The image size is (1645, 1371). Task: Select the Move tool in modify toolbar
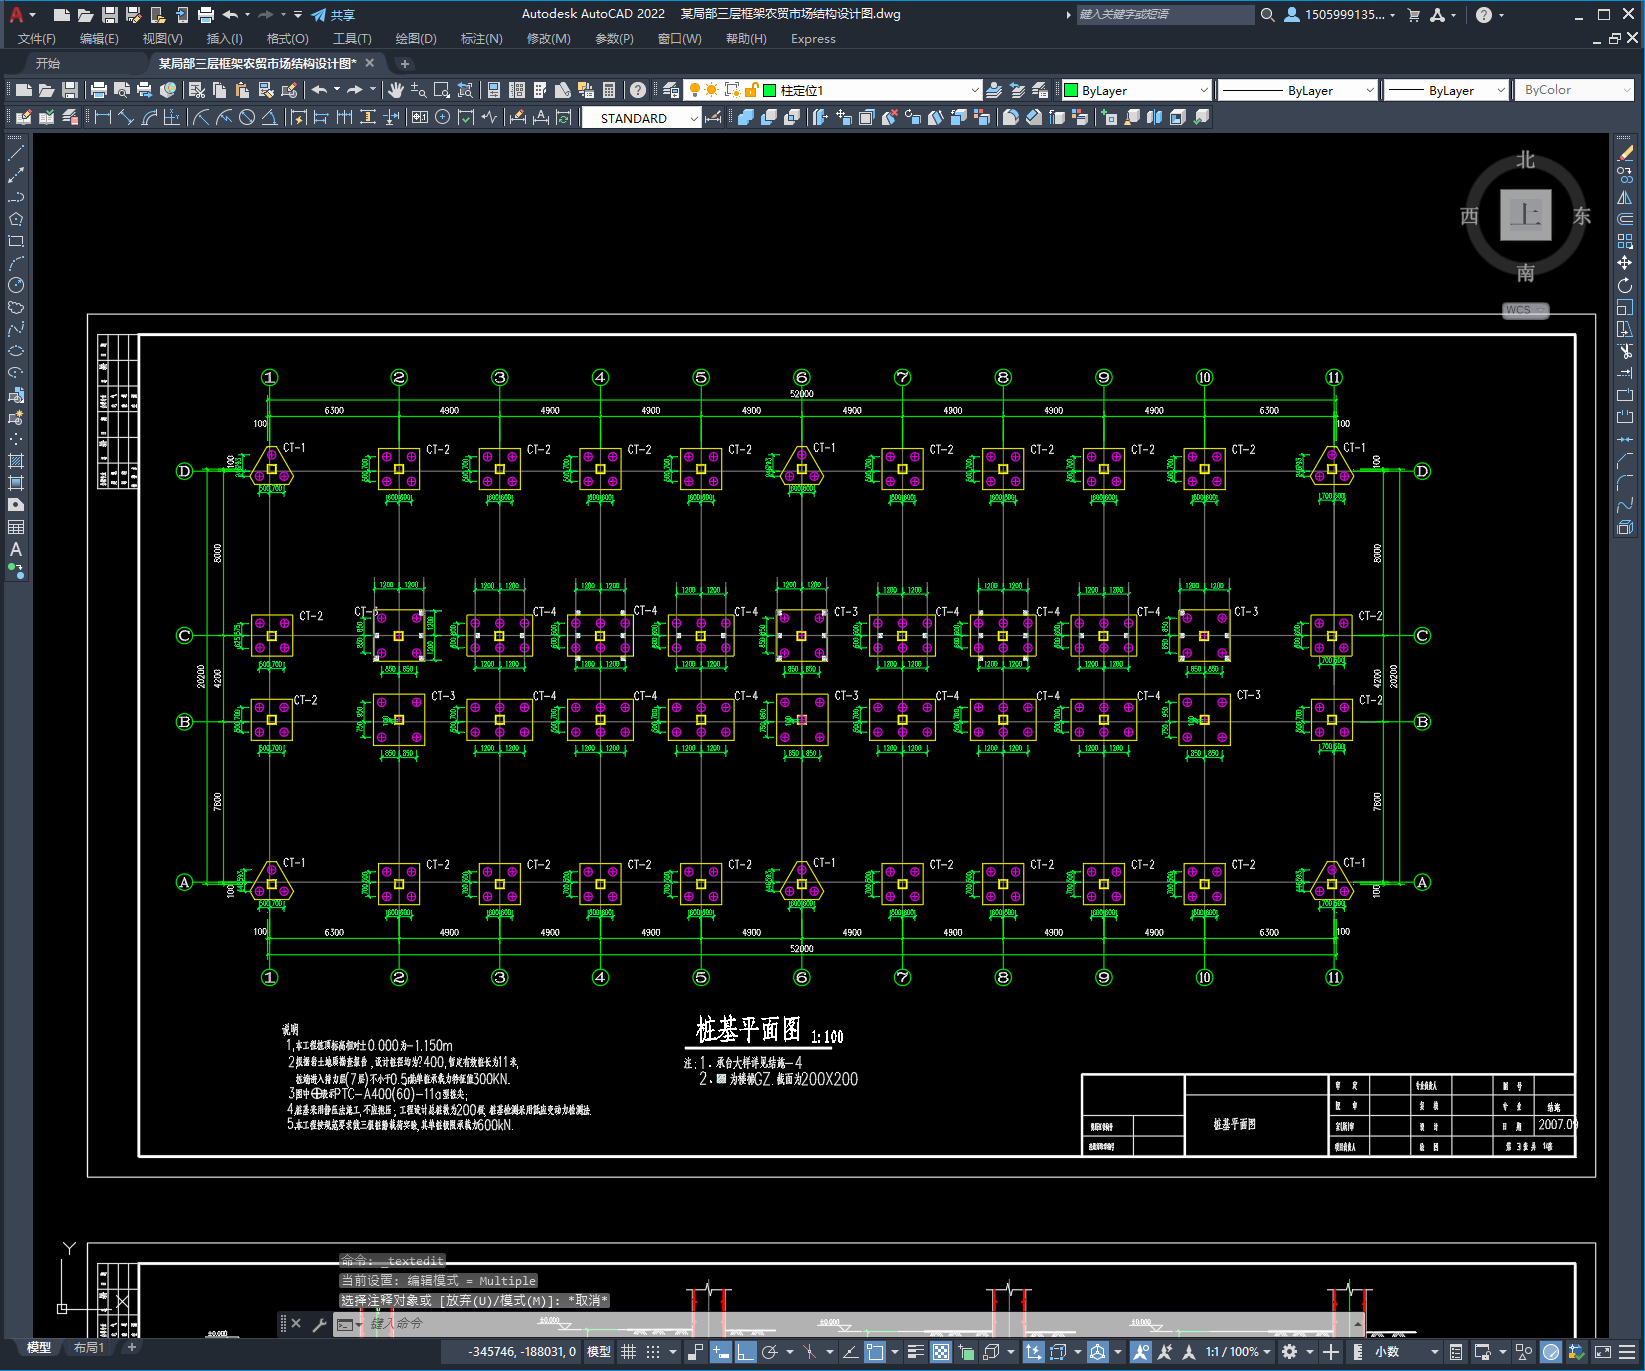coord(1625,263)
